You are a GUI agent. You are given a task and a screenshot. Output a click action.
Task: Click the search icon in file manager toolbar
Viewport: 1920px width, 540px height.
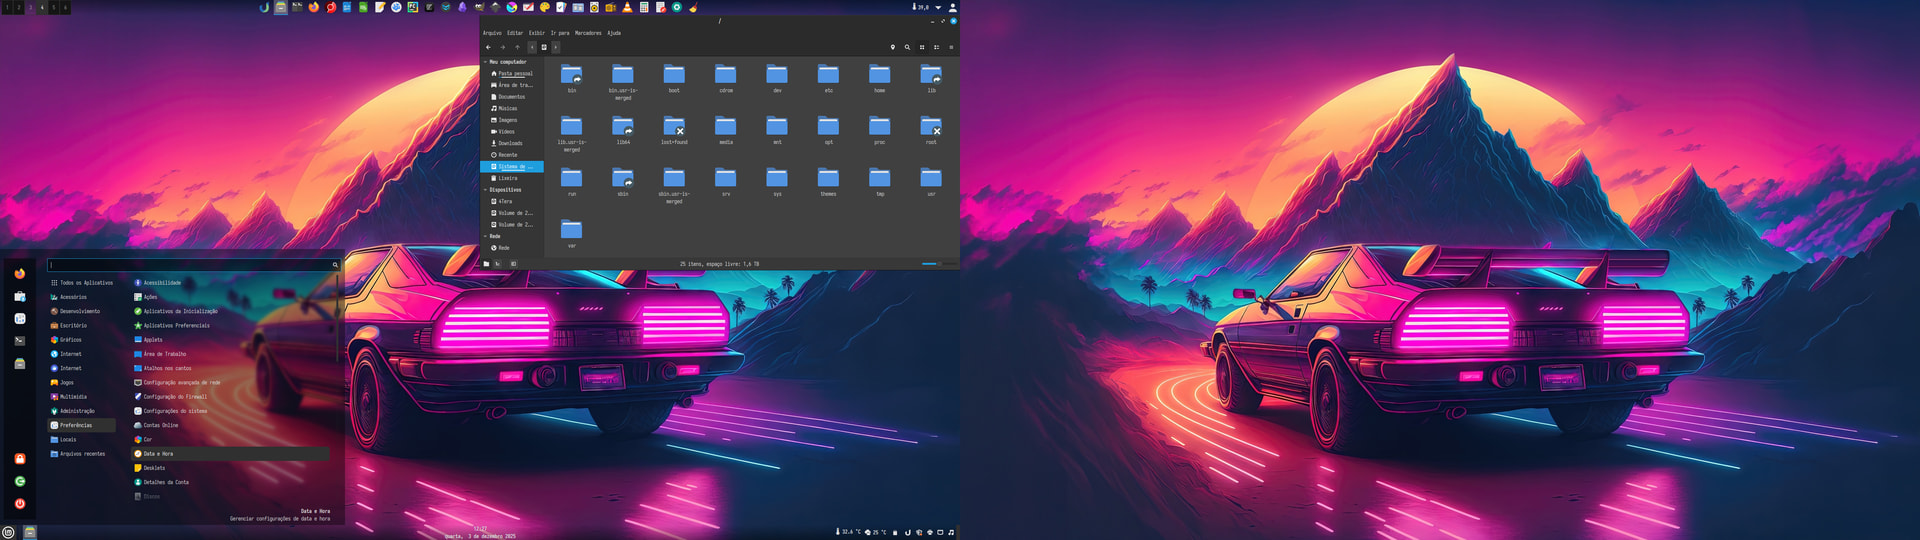click(907, 47)
